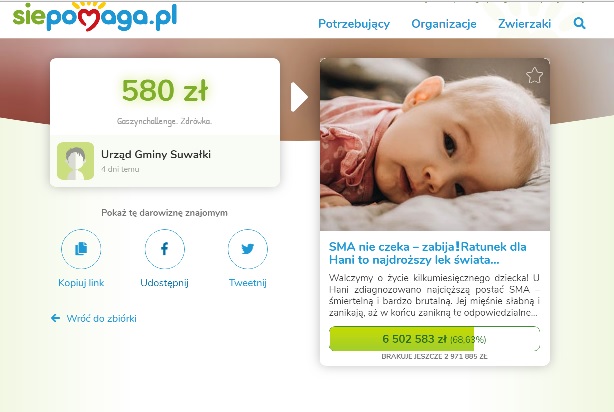Click the Udostępnij label
Image resolution: width=614 pixels, height=412 pixels.
pyautogui.click(x=164, y=283)
